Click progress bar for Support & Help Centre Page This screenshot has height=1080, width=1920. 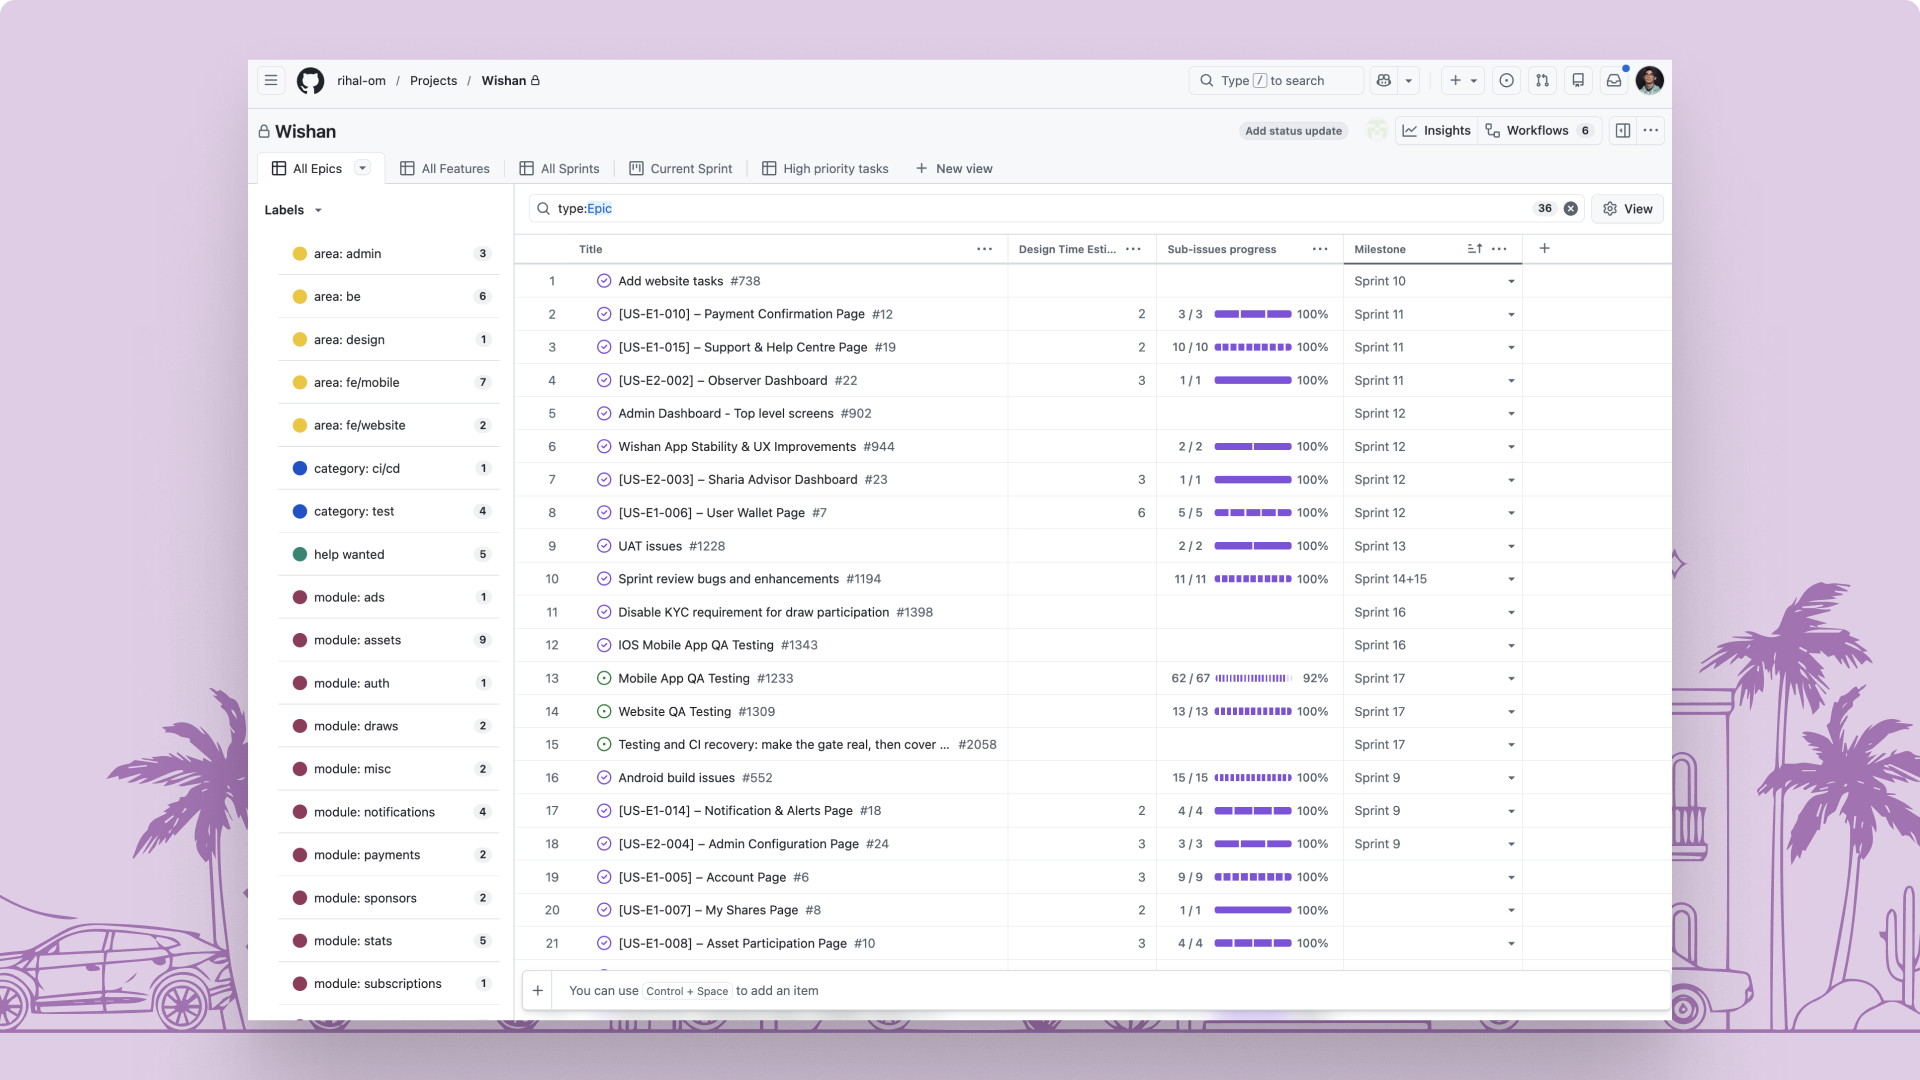pyautogui.click(x=1253, y=347)
